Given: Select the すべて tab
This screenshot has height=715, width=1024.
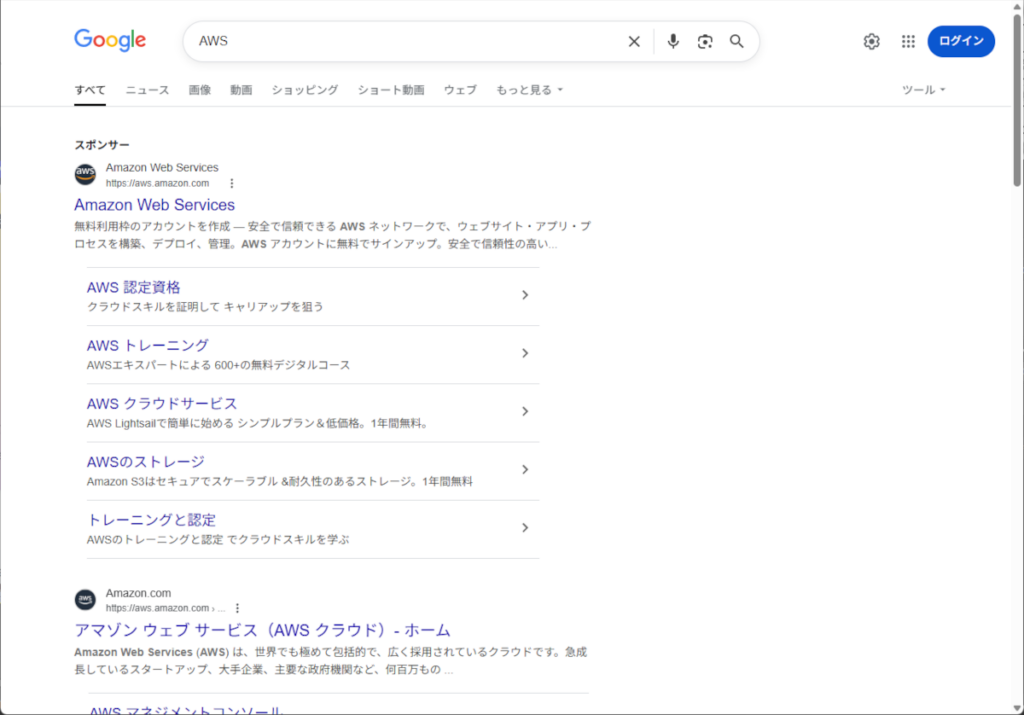Looking at the screenshot, I should click(x=89, y=90).
